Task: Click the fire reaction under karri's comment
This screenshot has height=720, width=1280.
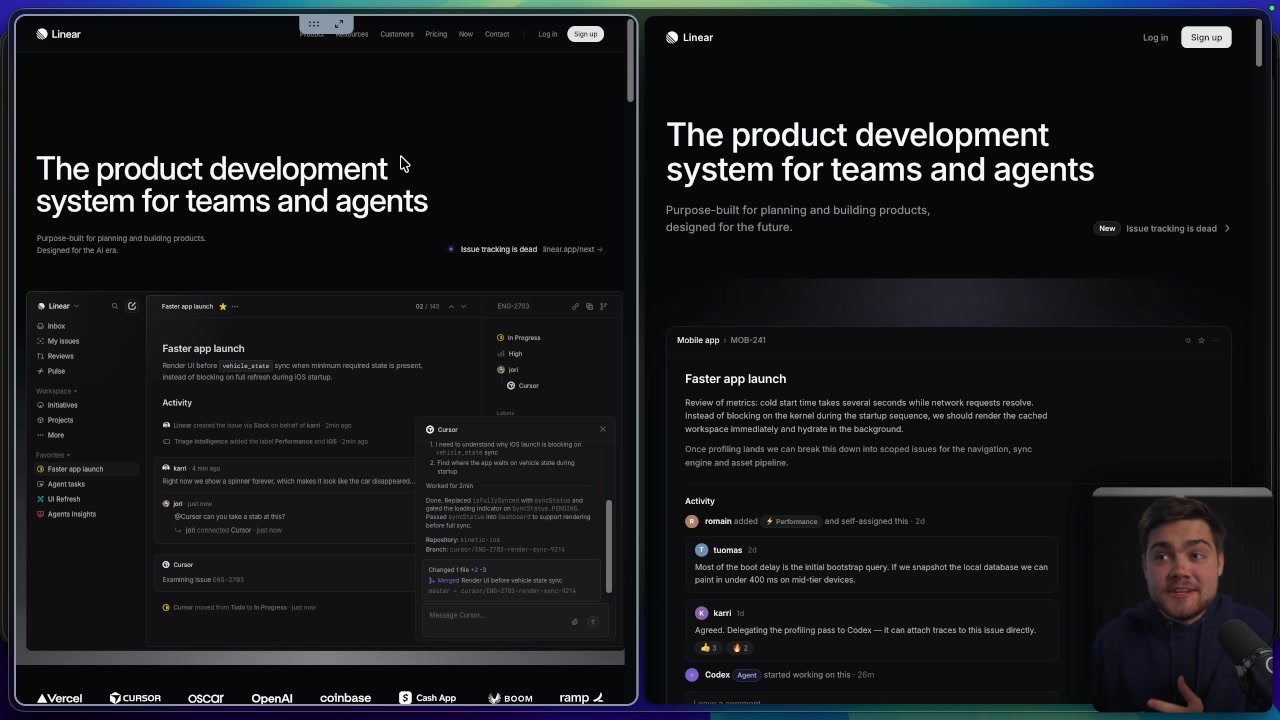Action: (x=741, y=648)
